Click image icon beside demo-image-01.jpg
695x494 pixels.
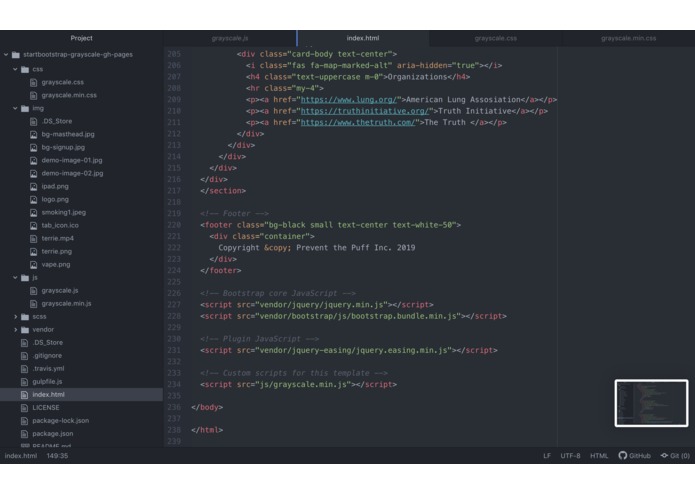33,160
